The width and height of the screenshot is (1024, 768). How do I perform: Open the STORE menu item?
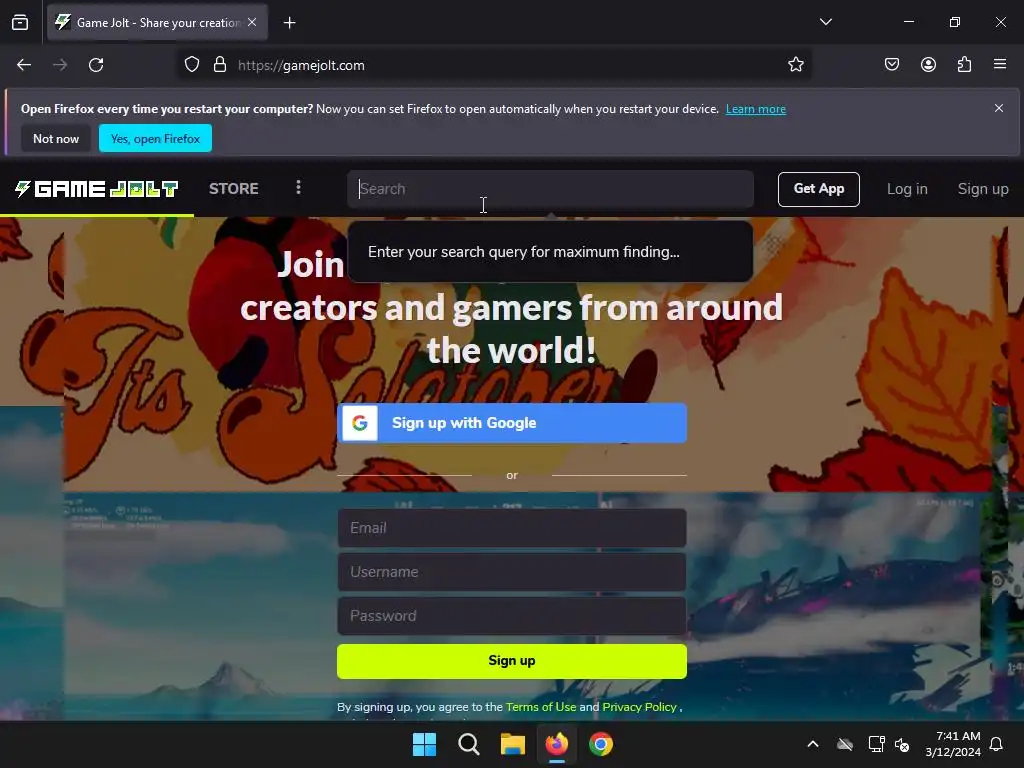pyautogui.click(x=234, y=189)
